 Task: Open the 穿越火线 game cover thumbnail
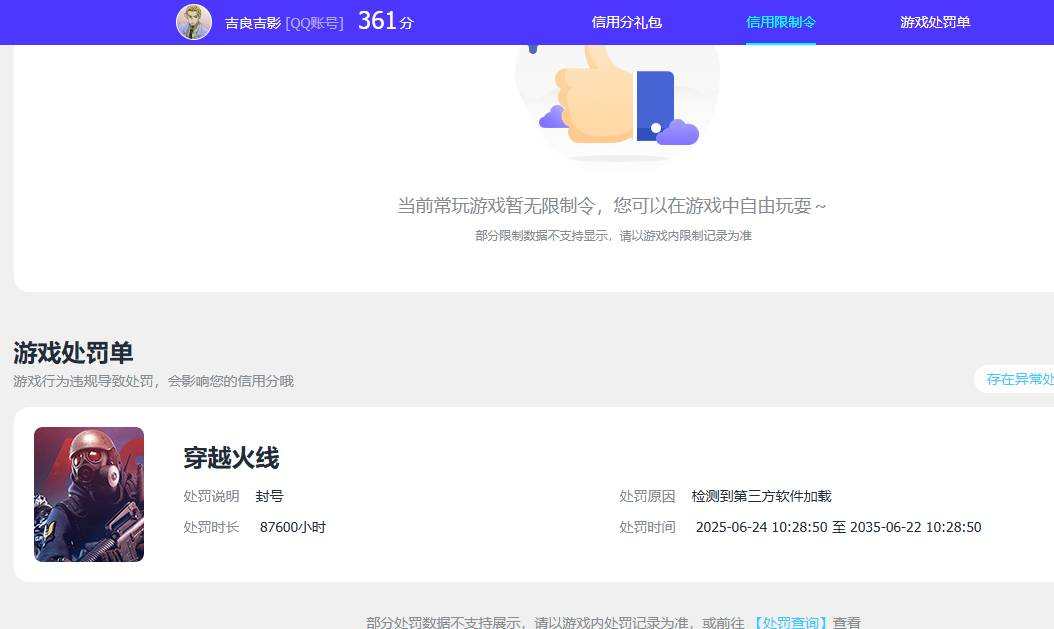(x=89, y=494)
